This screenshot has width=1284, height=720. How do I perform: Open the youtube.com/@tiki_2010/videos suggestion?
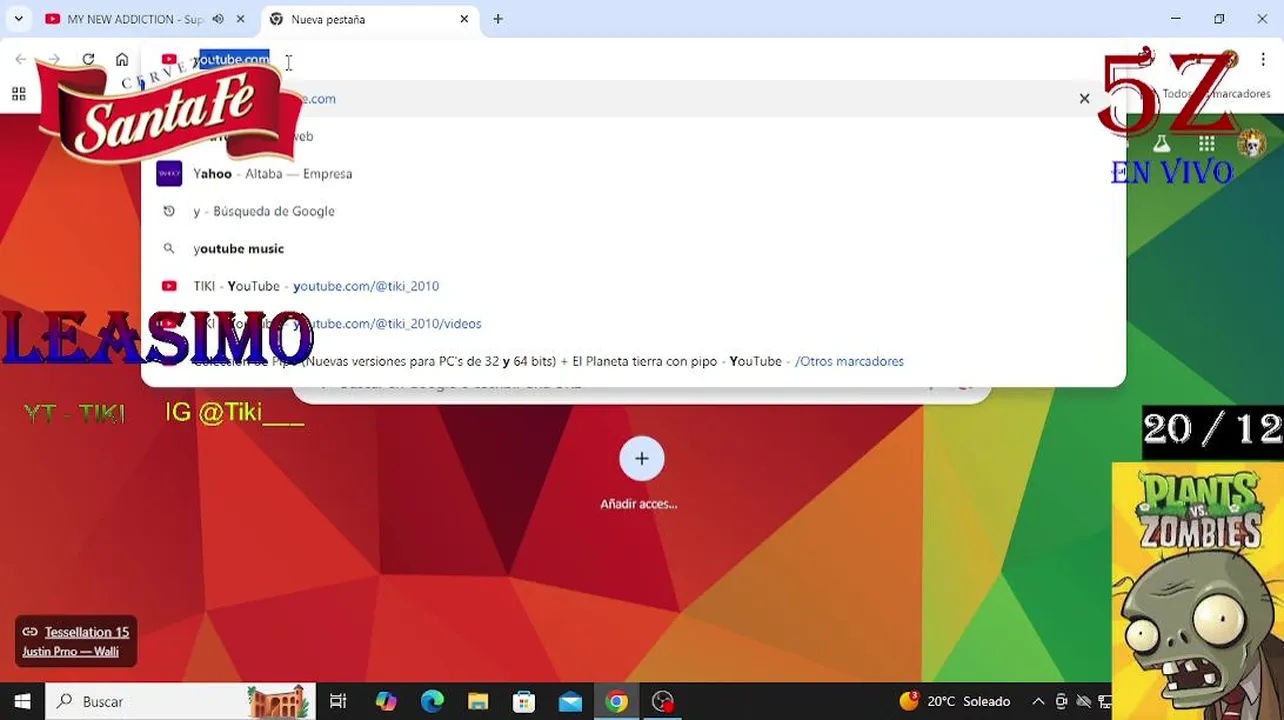coord(633,324)
